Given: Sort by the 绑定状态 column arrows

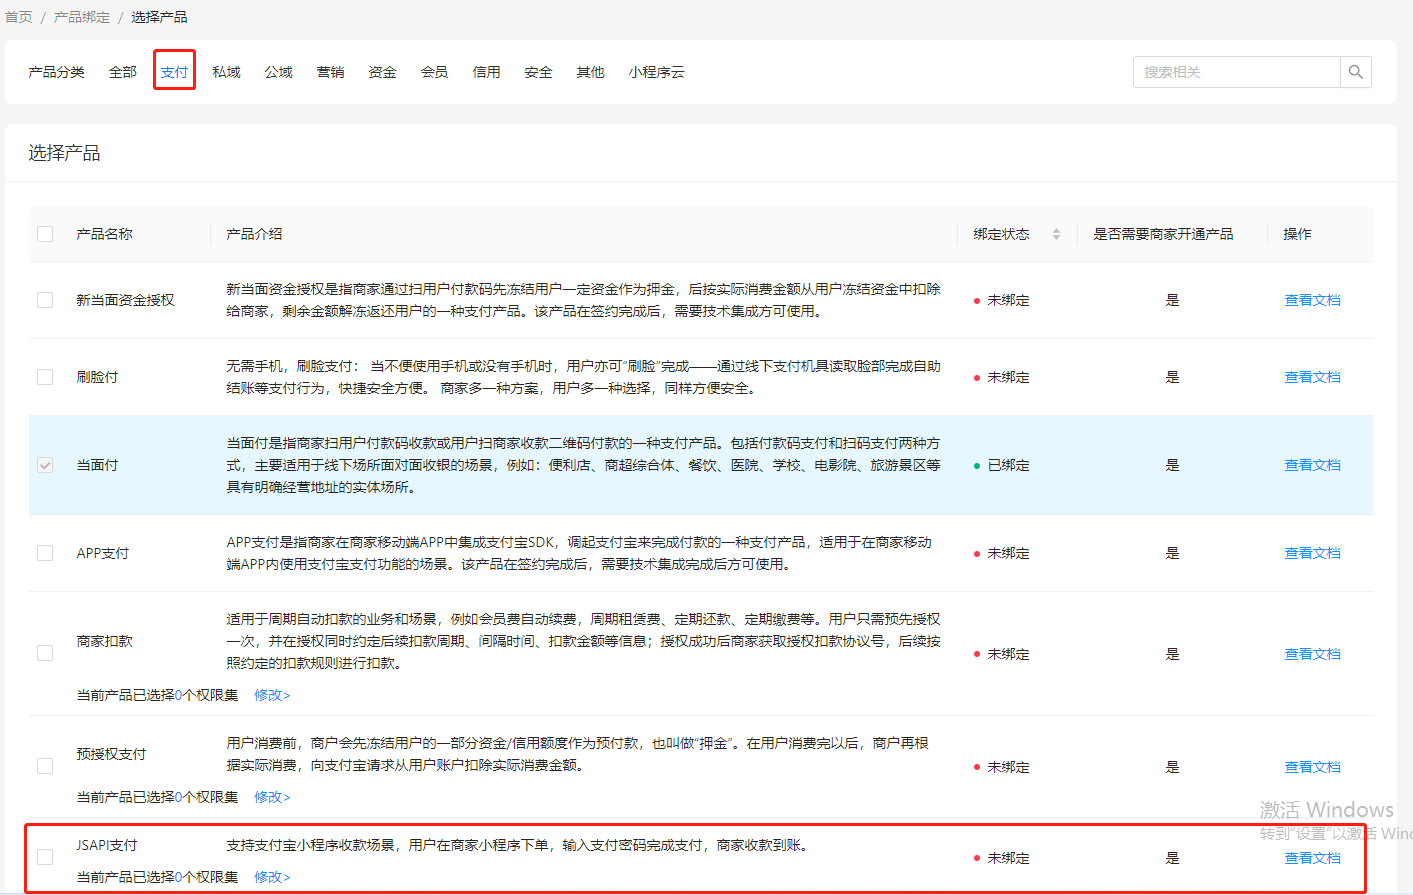Looking at the screenshot, I should click(x=1056, y=234).
